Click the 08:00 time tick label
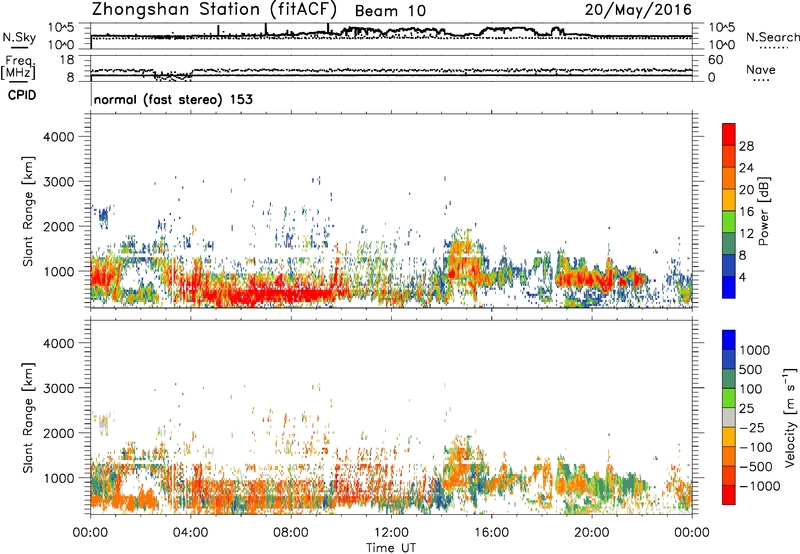Screen dimensions: 800x554 pos(290,533)
